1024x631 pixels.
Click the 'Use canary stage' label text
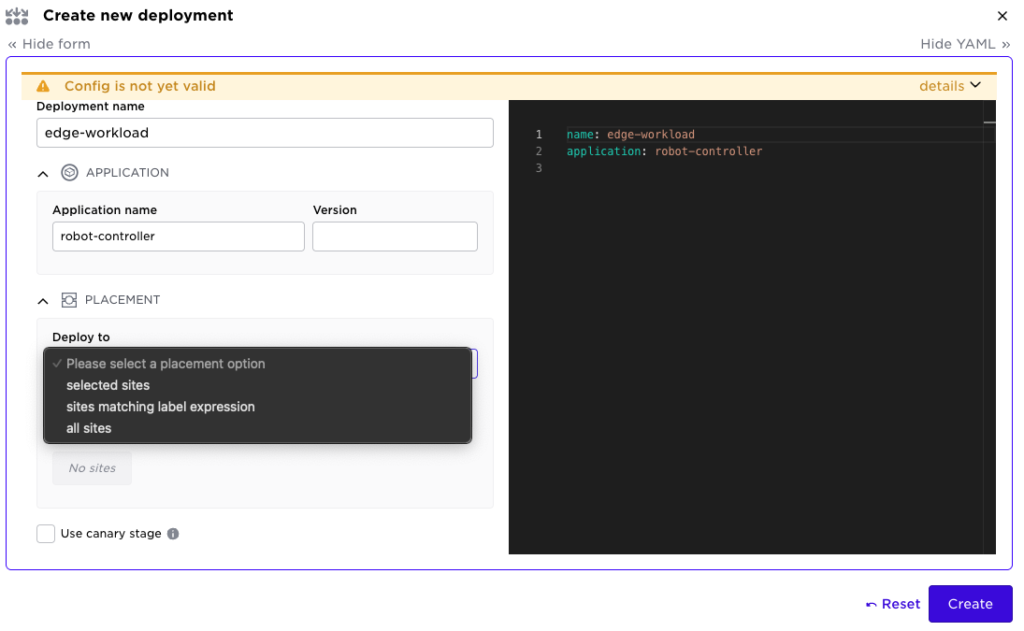[x=111, y=534]
